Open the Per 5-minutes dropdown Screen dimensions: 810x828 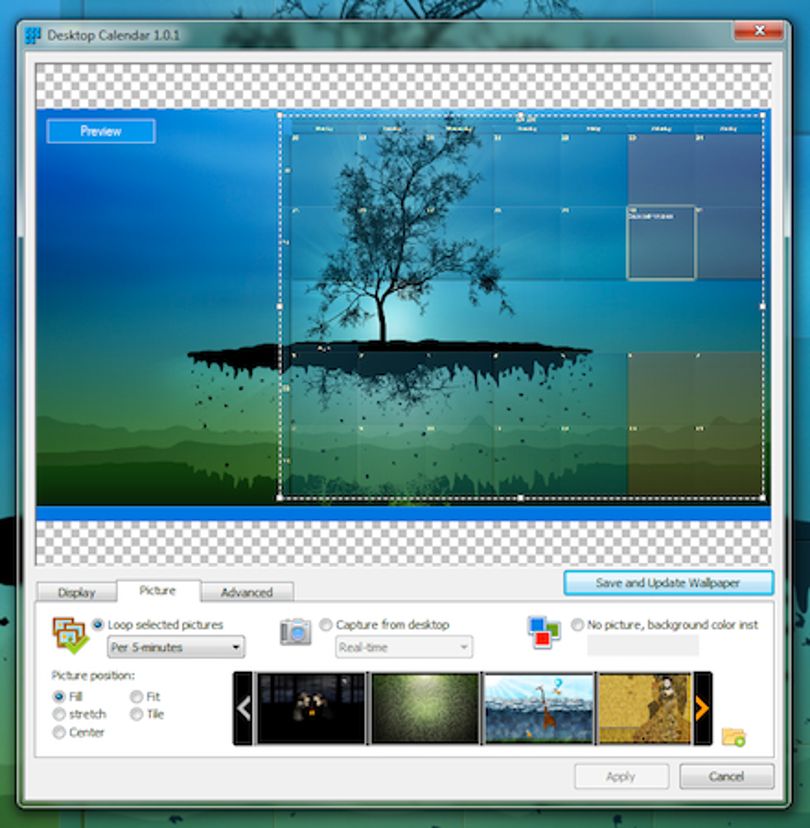[176, 647]
